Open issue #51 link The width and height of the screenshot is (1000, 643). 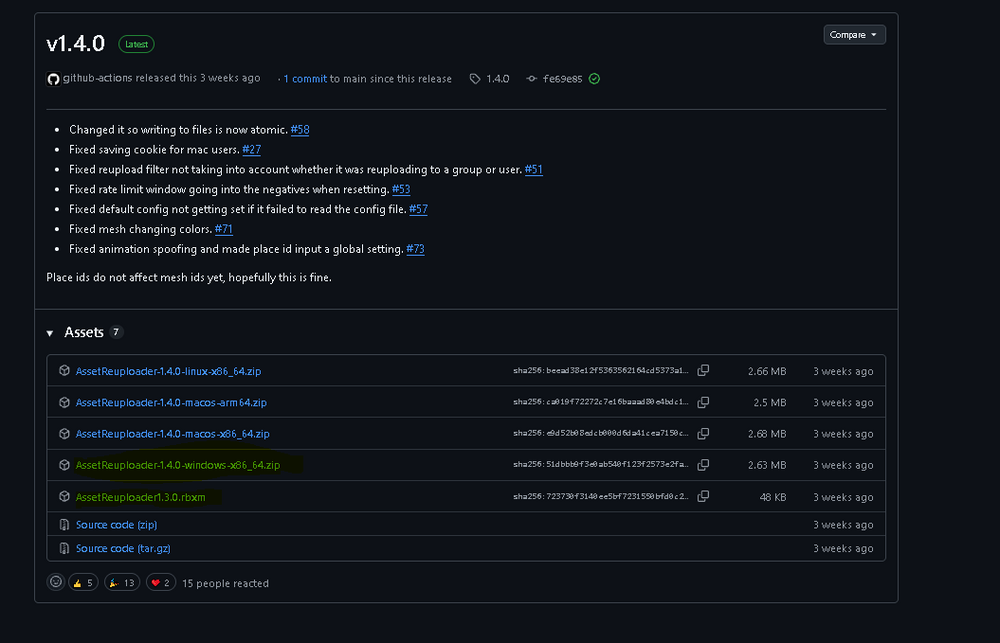point(533,169)
